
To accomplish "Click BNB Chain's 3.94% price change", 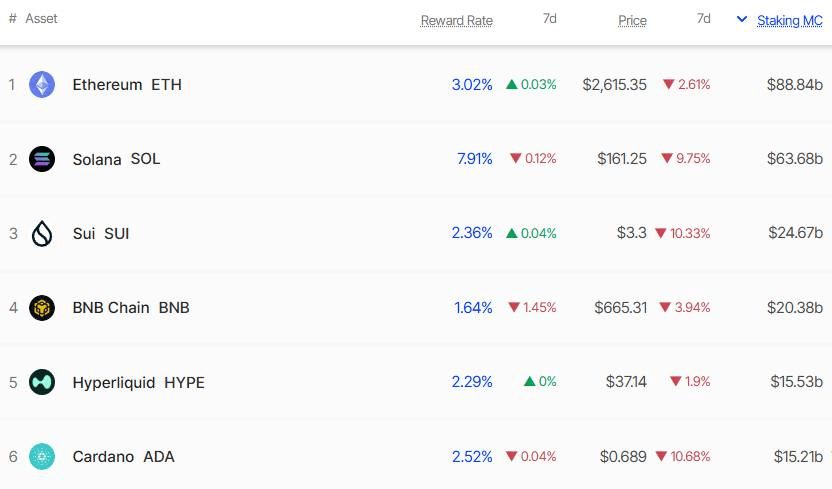I will click(685, 308).
